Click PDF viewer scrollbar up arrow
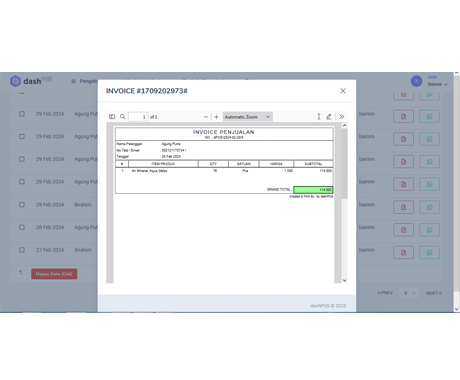 pyautogui.click(x=344, y=125)
